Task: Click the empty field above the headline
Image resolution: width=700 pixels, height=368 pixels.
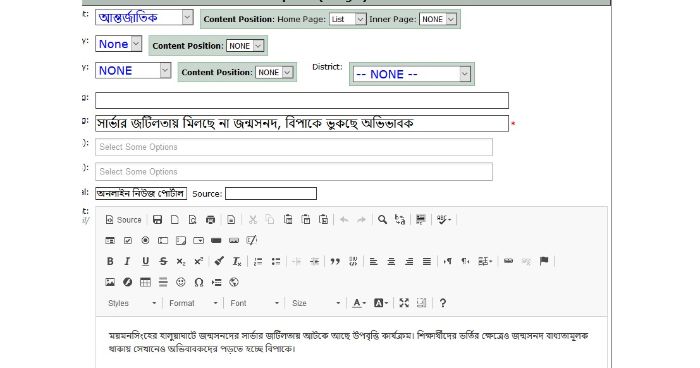Action: coord(302,100)
